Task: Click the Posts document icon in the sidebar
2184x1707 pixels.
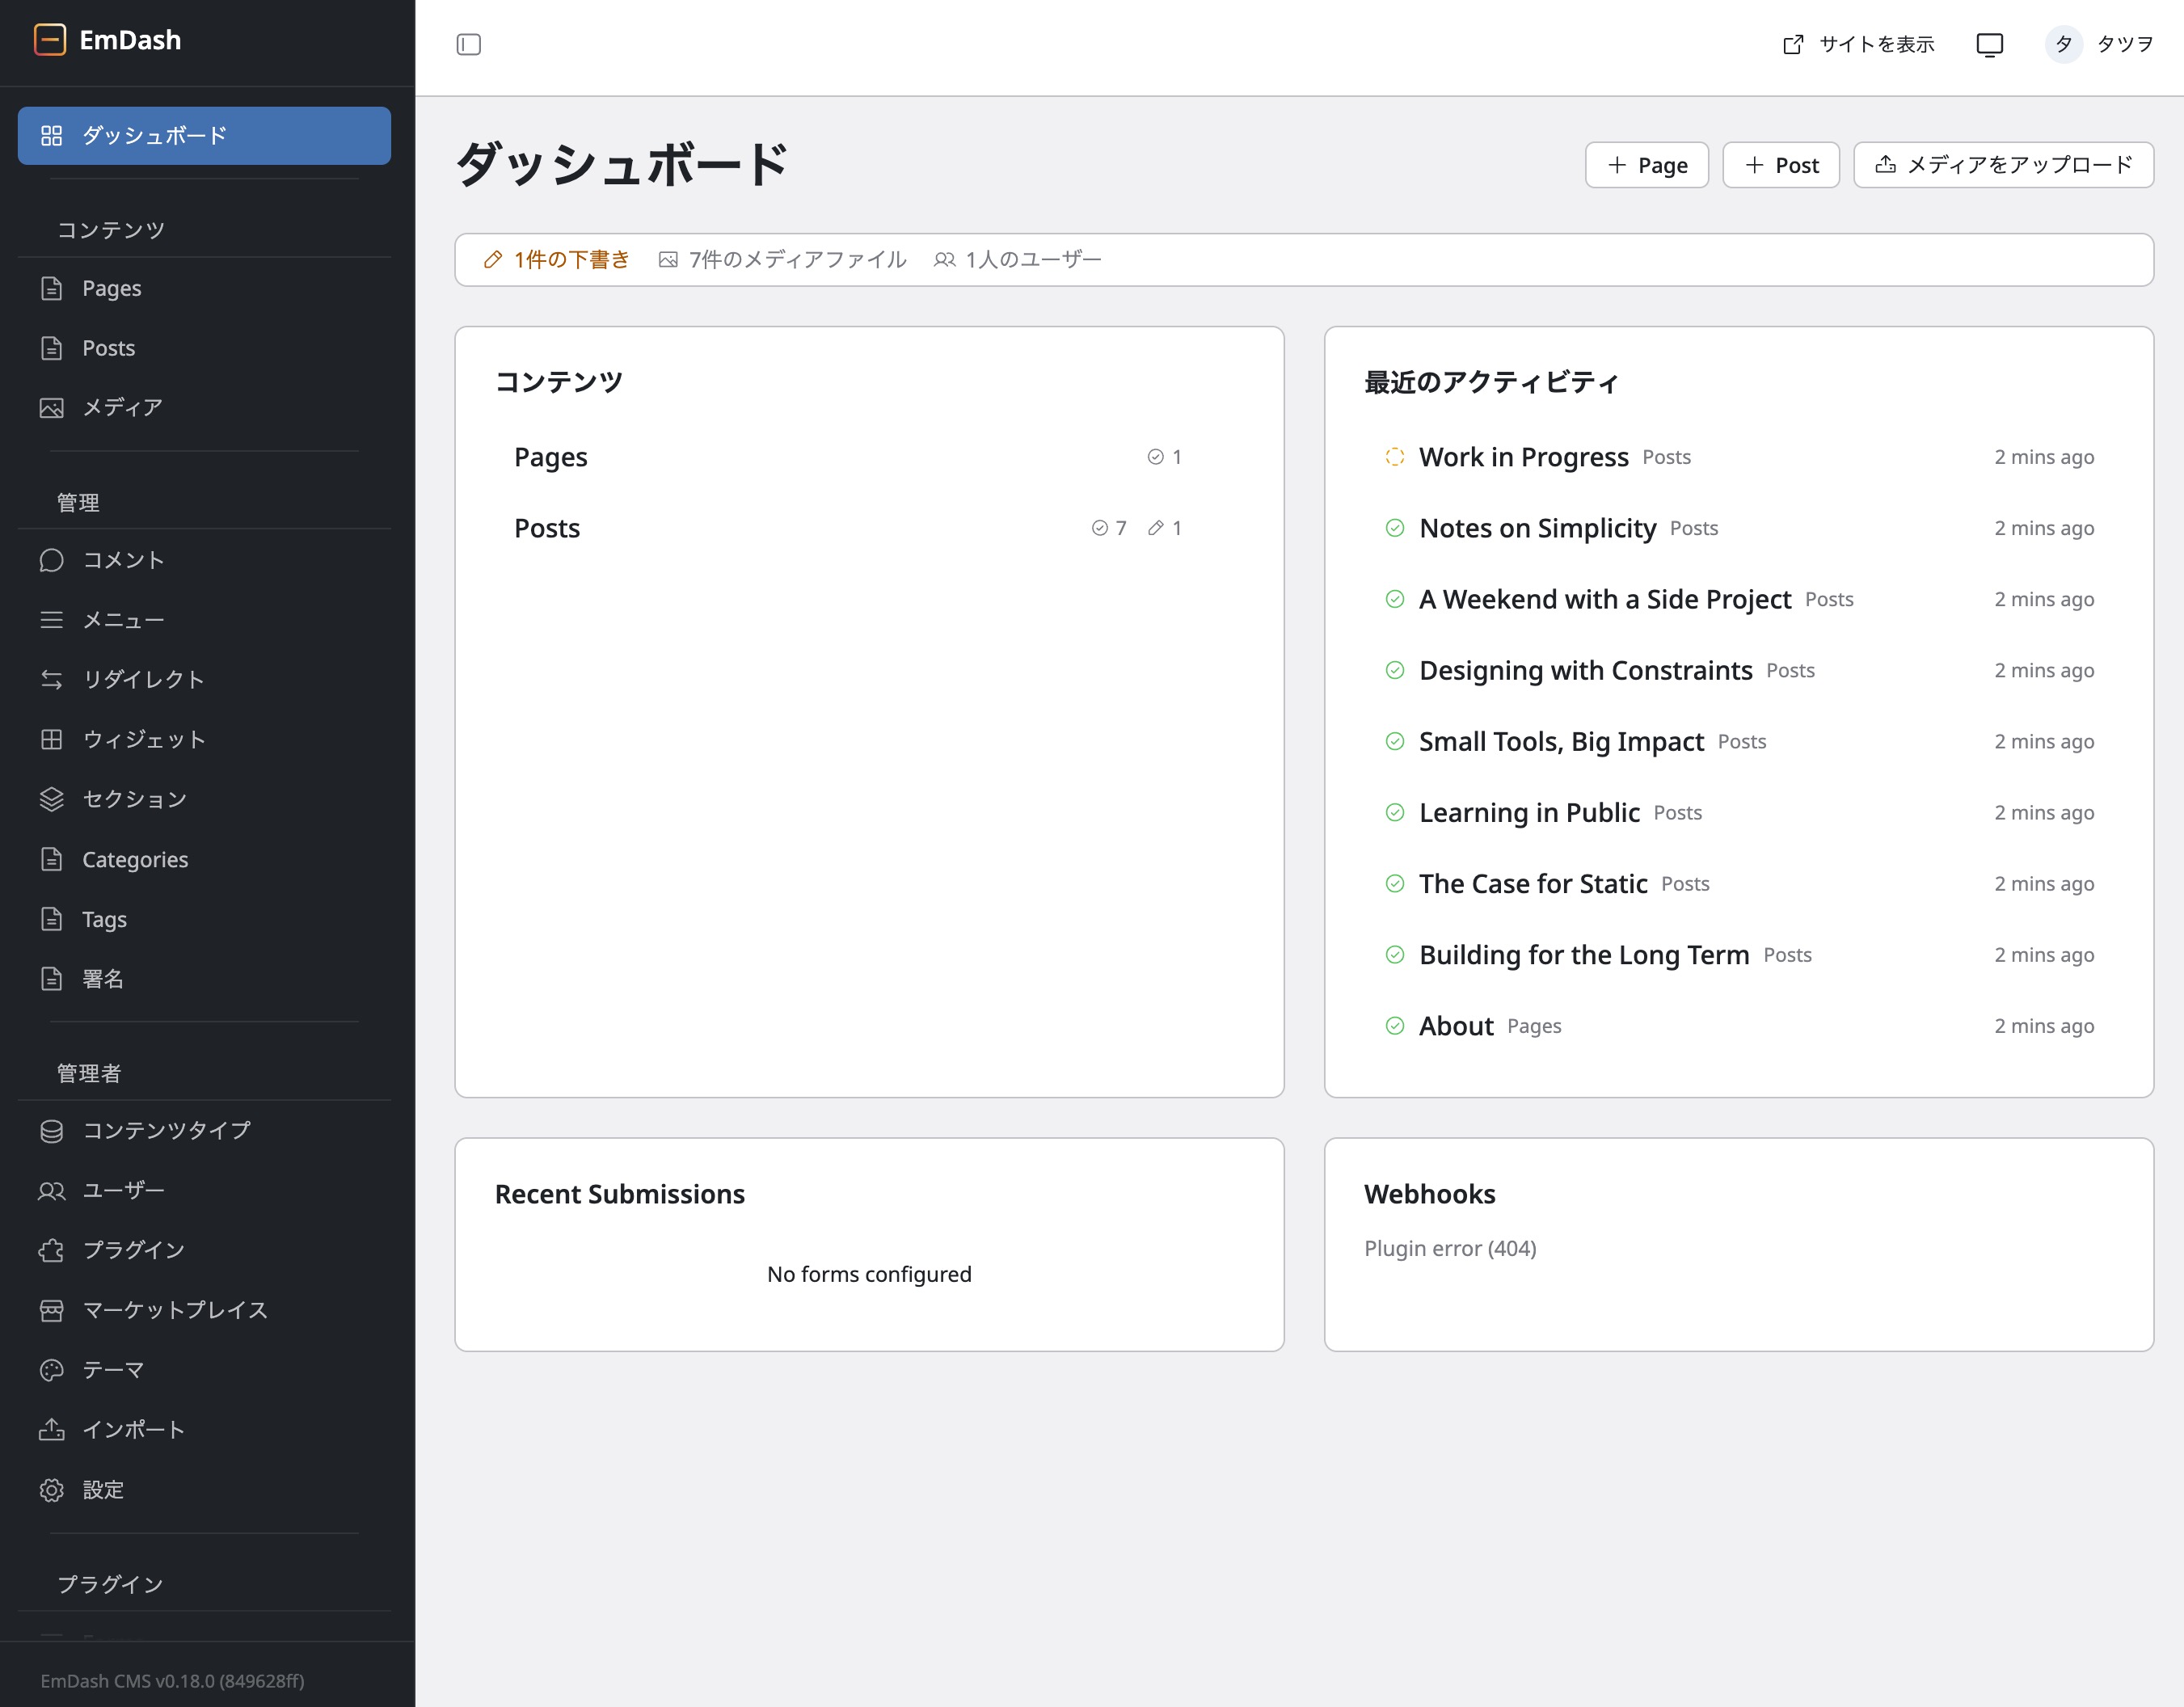Action: 51,348
